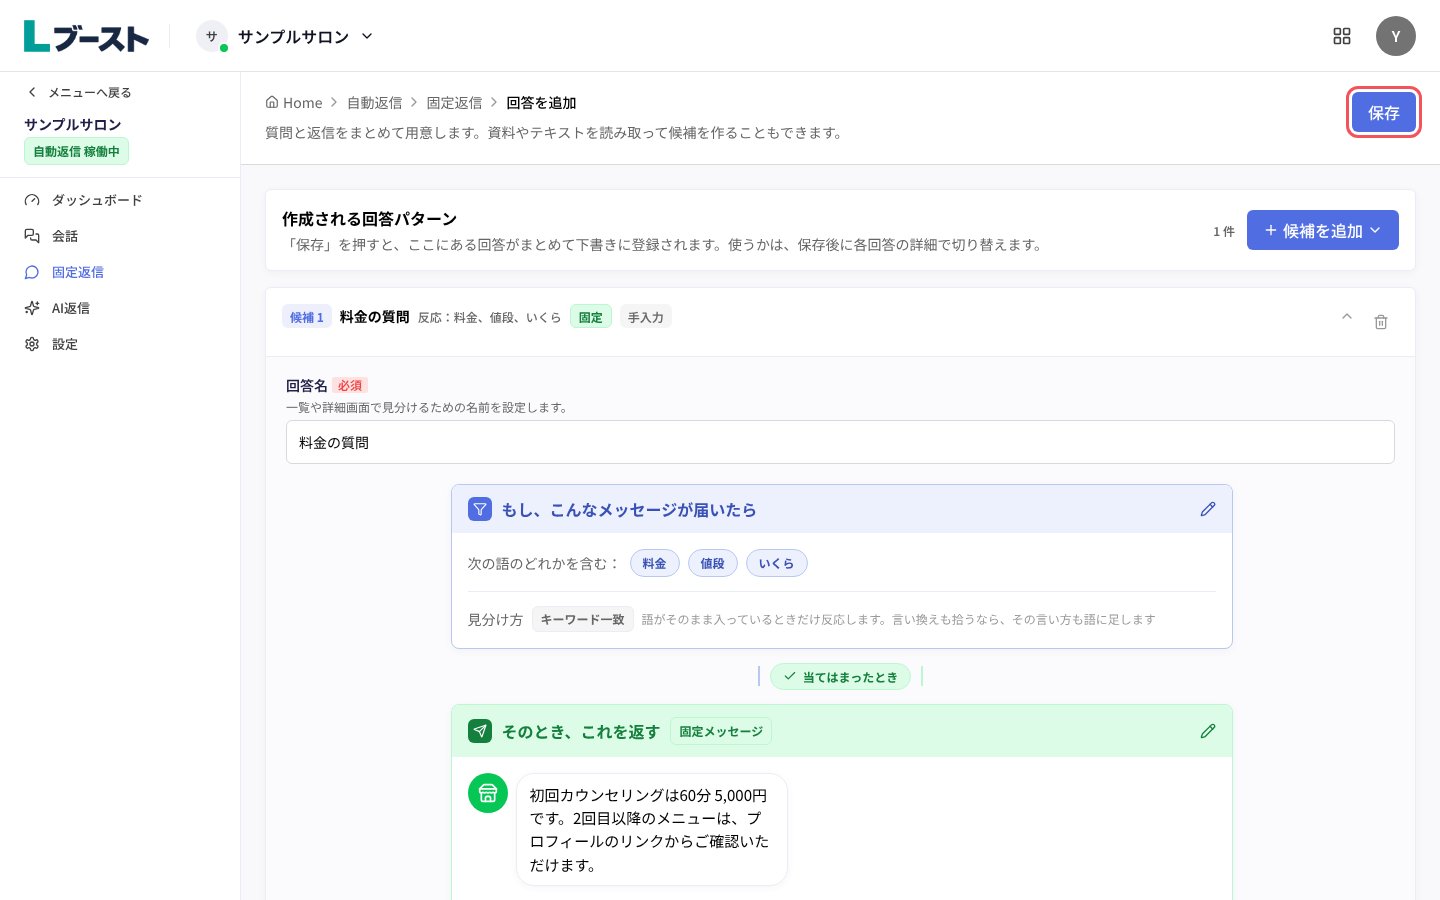
Task: Click the キーワード一致 tag
Action: (583, 619)
